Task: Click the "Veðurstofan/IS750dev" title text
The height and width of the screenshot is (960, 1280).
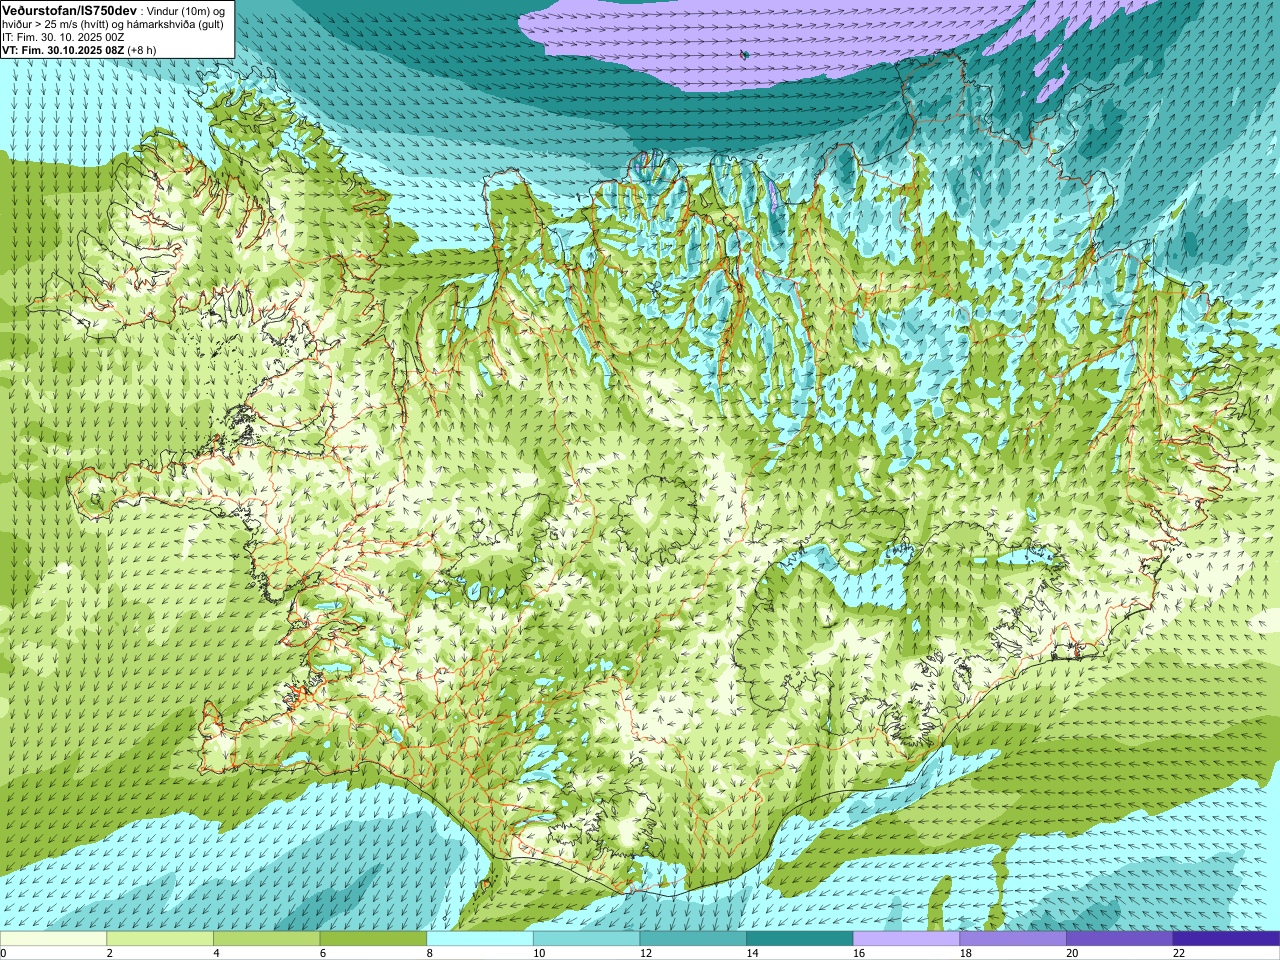Action: click(70, 10)
